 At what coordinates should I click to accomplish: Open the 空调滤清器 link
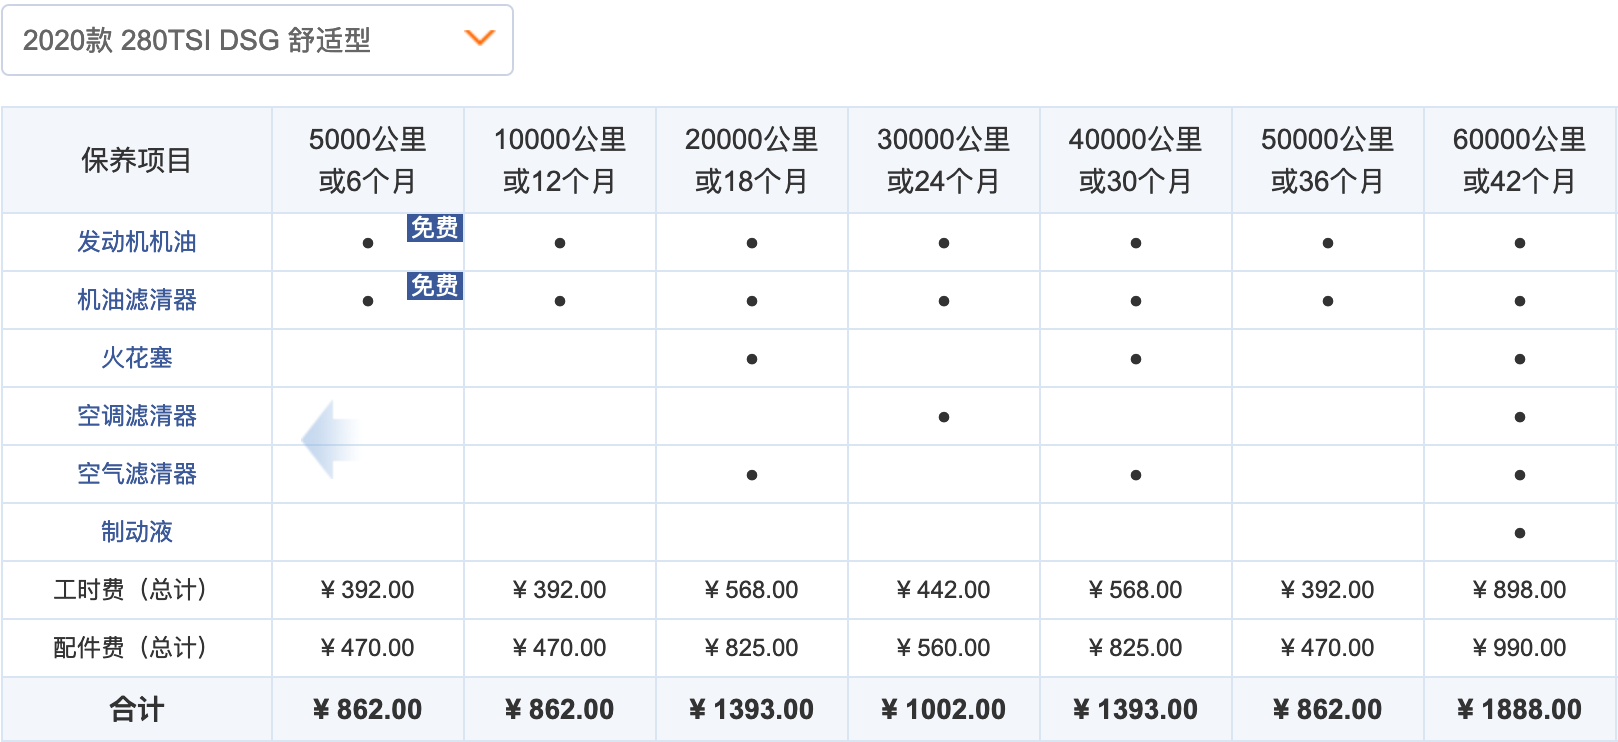click(137, 416)
